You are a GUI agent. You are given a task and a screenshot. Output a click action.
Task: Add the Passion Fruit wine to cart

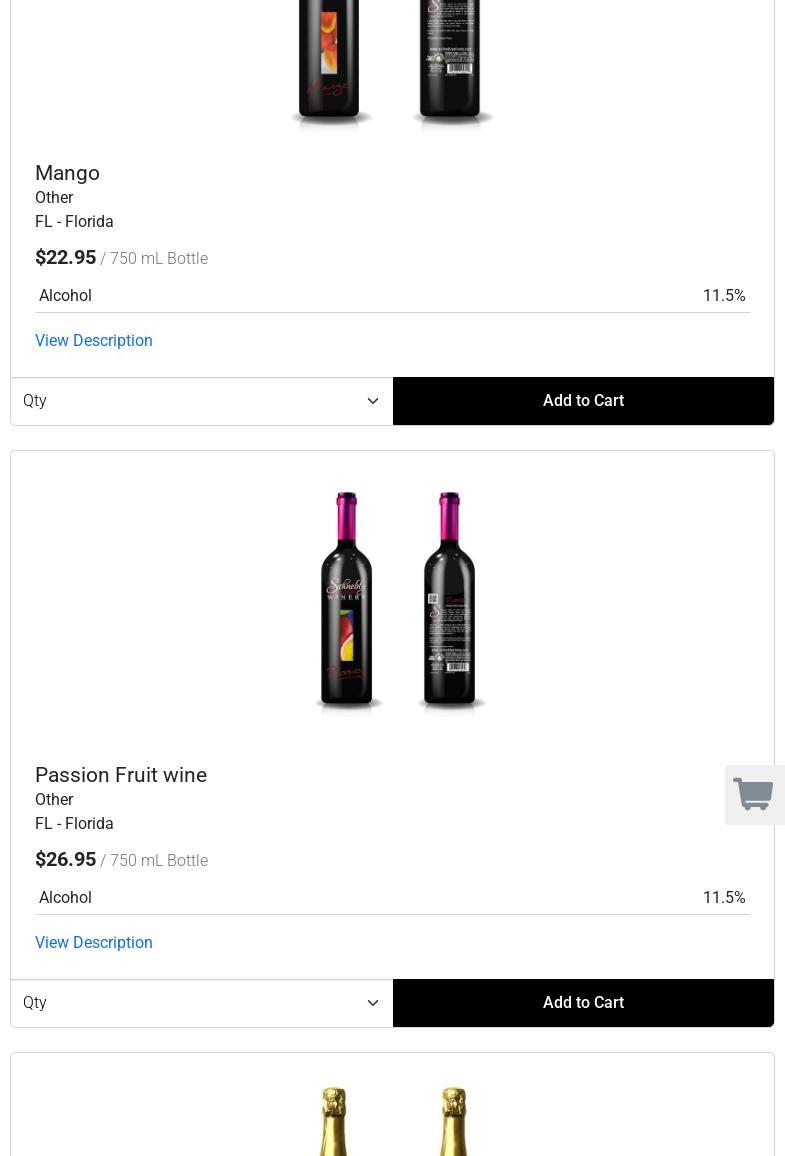tap(583, 1003)
